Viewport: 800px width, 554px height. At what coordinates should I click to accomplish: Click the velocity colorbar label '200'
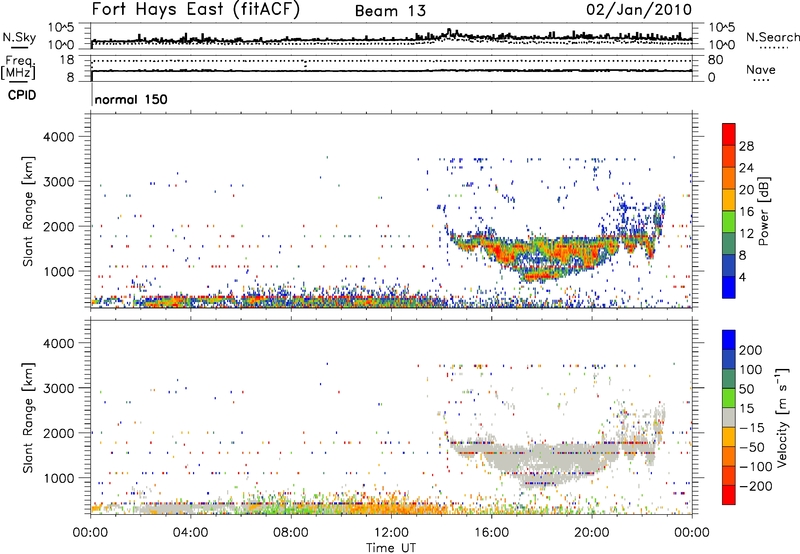[751, 350]
